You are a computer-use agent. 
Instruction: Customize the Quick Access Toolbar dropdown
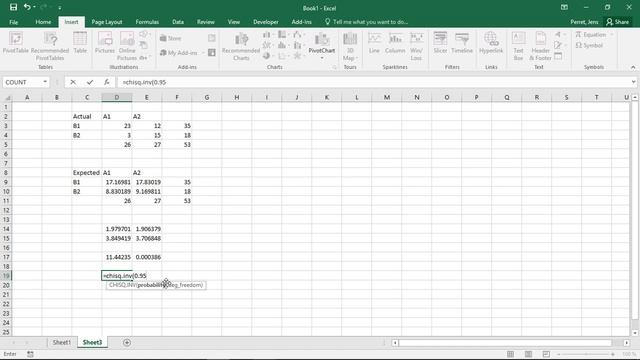point(60,8)
